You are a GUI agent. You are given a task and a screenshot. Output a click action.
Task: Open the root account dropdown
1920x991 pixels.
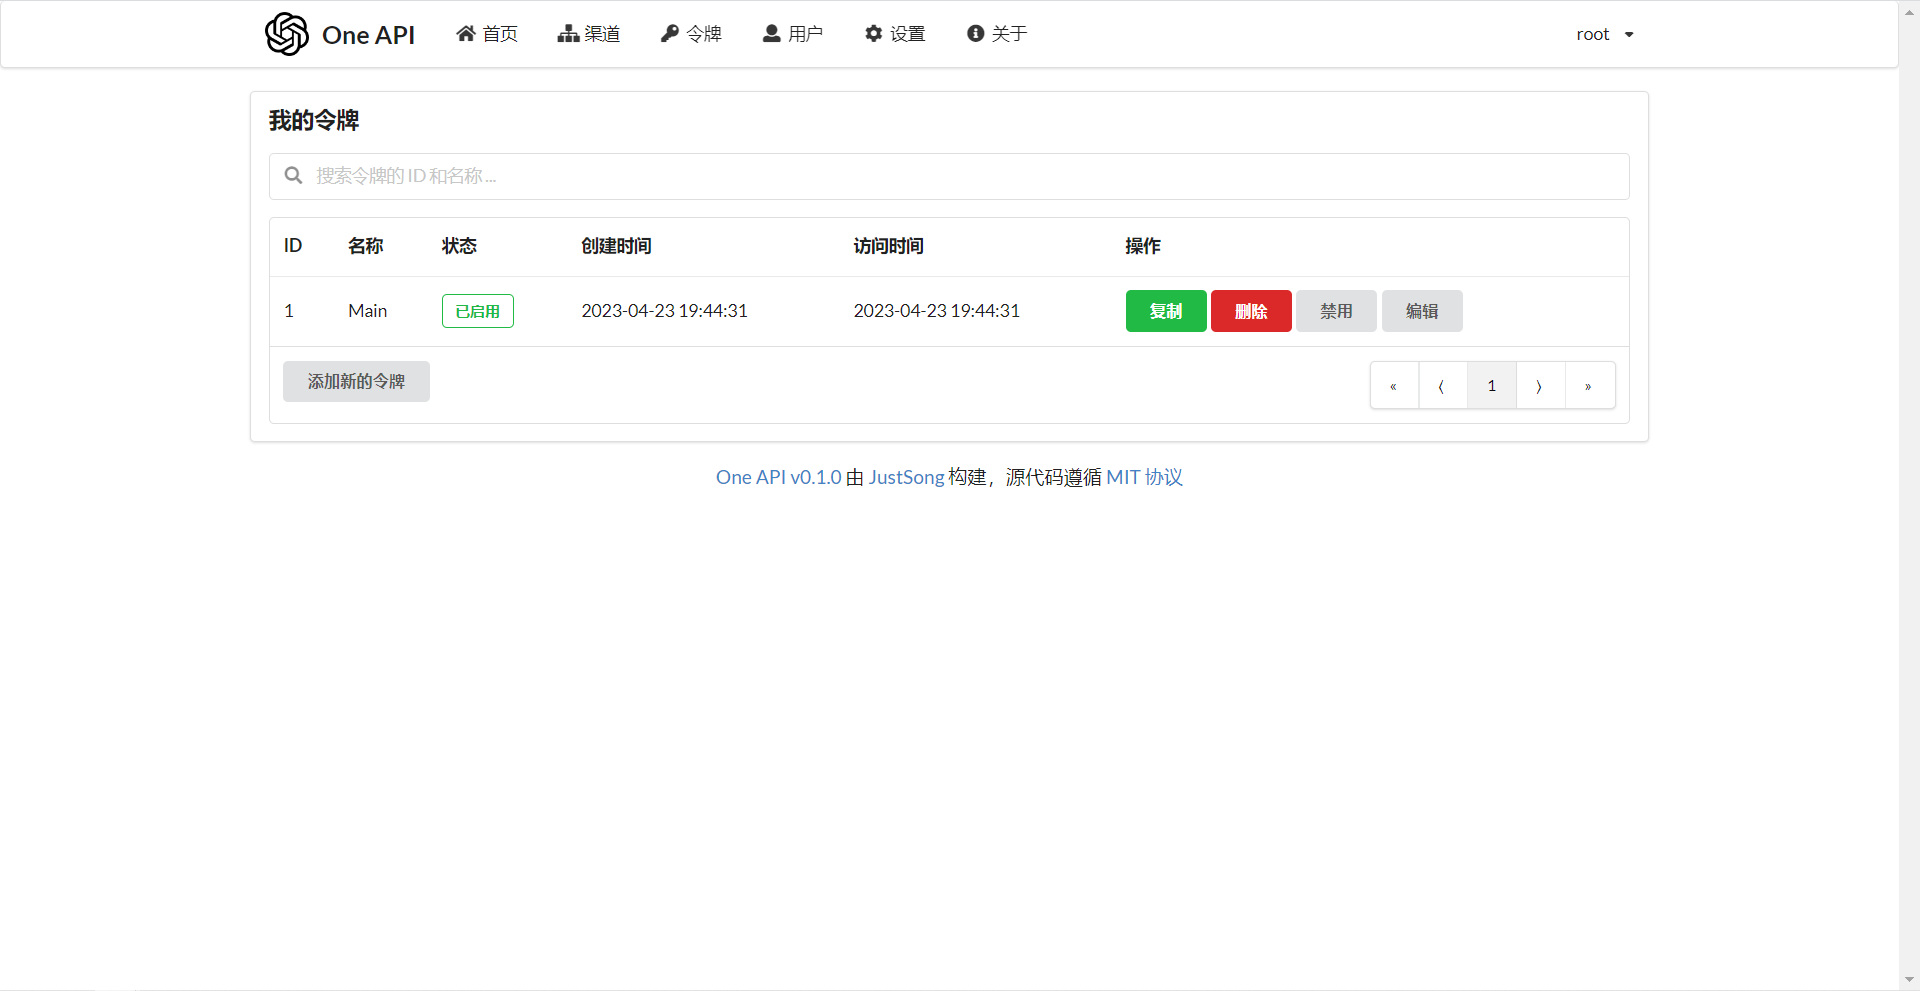(1604, 33)
